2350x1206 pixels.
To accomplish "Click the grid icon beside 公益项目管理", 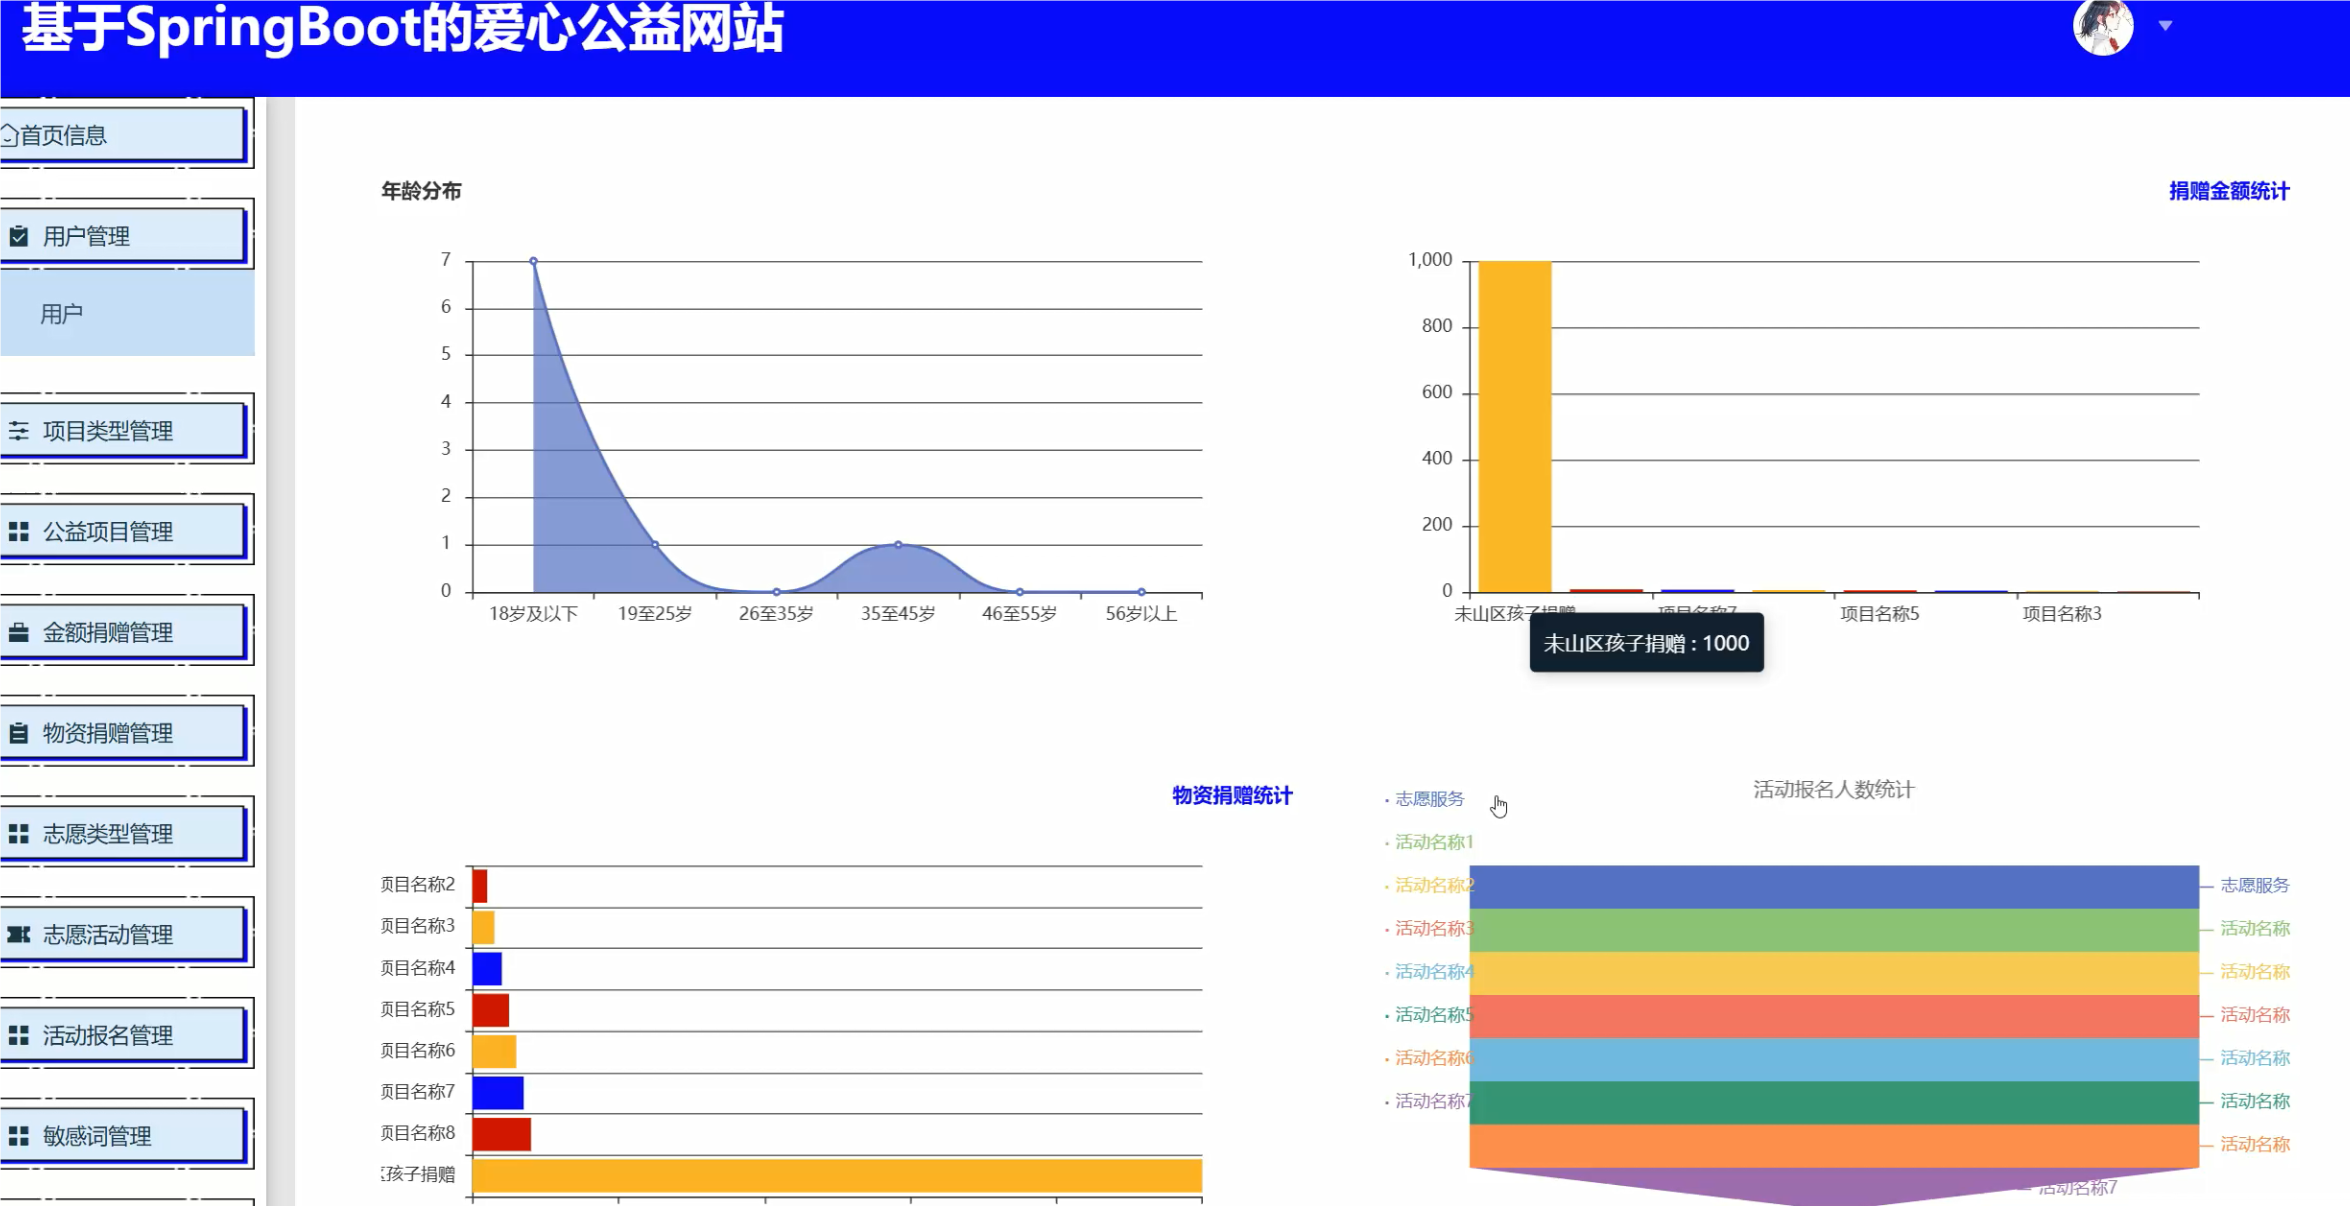I will pyautogui.click(x=19, y=531).
